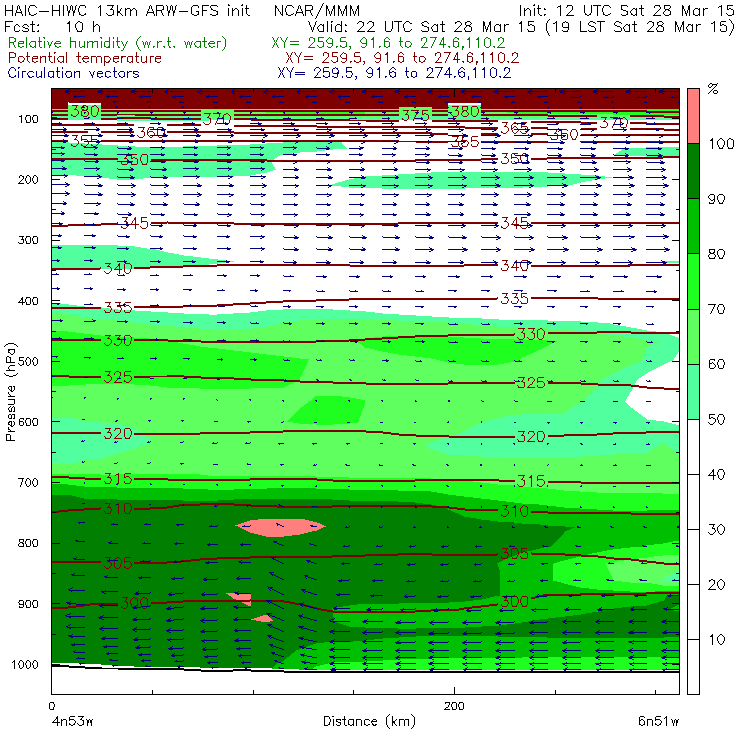
Task: Click the 'NCAR/MMM' header text
Action: pyautogui.click(x=317, y=11)
